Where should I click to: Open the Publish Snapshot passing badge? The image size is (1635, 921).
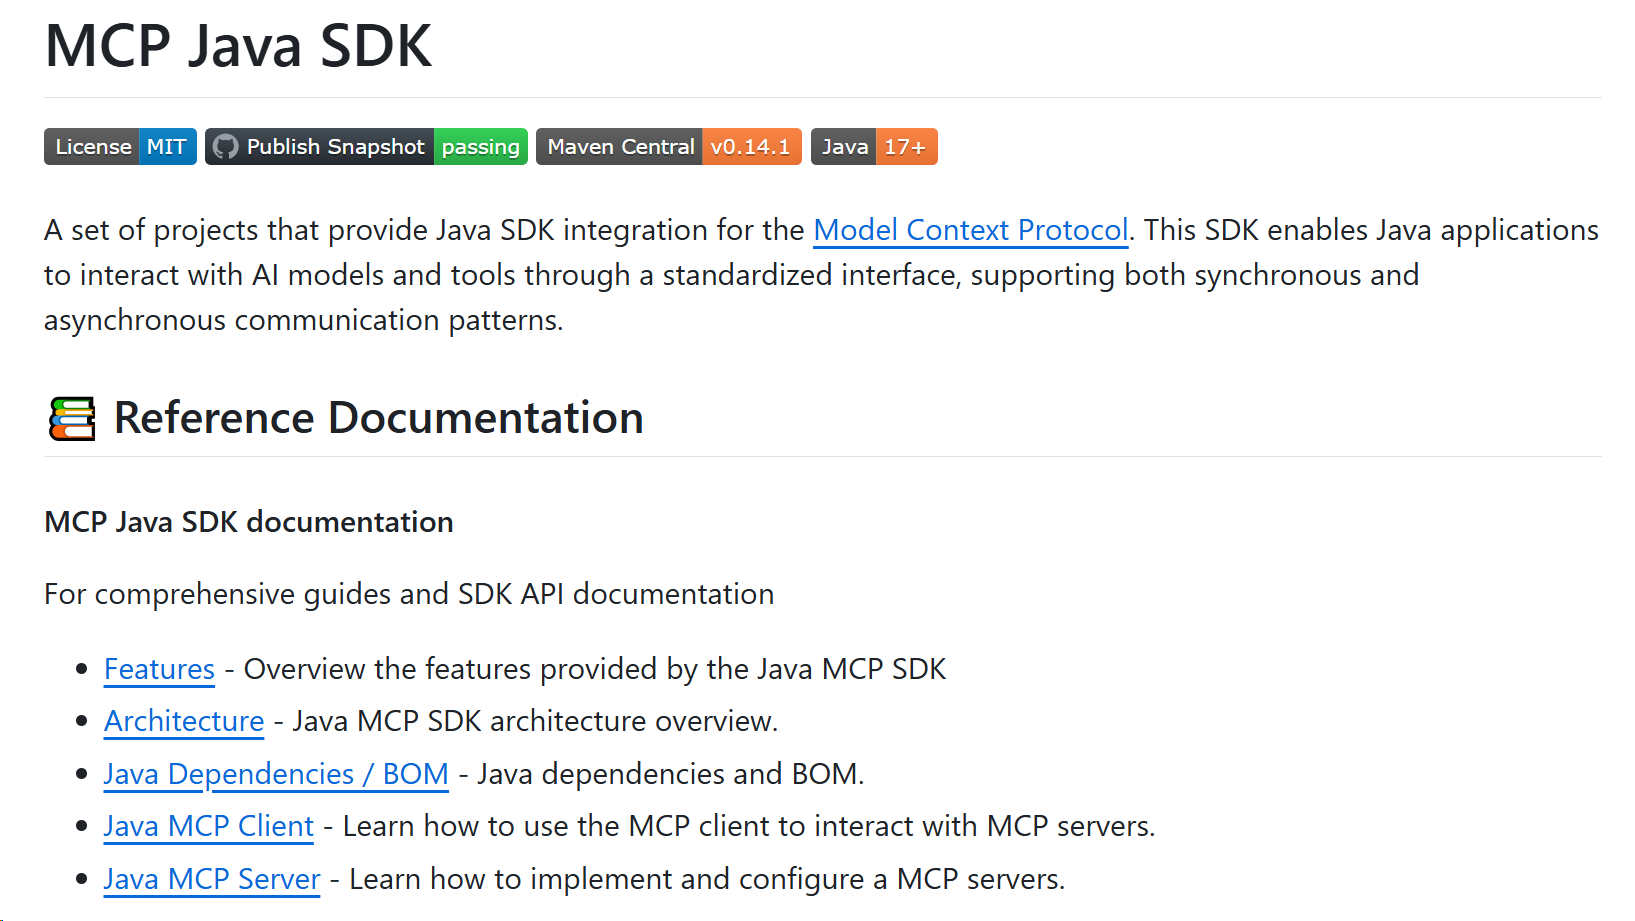[x=366, y=147]
